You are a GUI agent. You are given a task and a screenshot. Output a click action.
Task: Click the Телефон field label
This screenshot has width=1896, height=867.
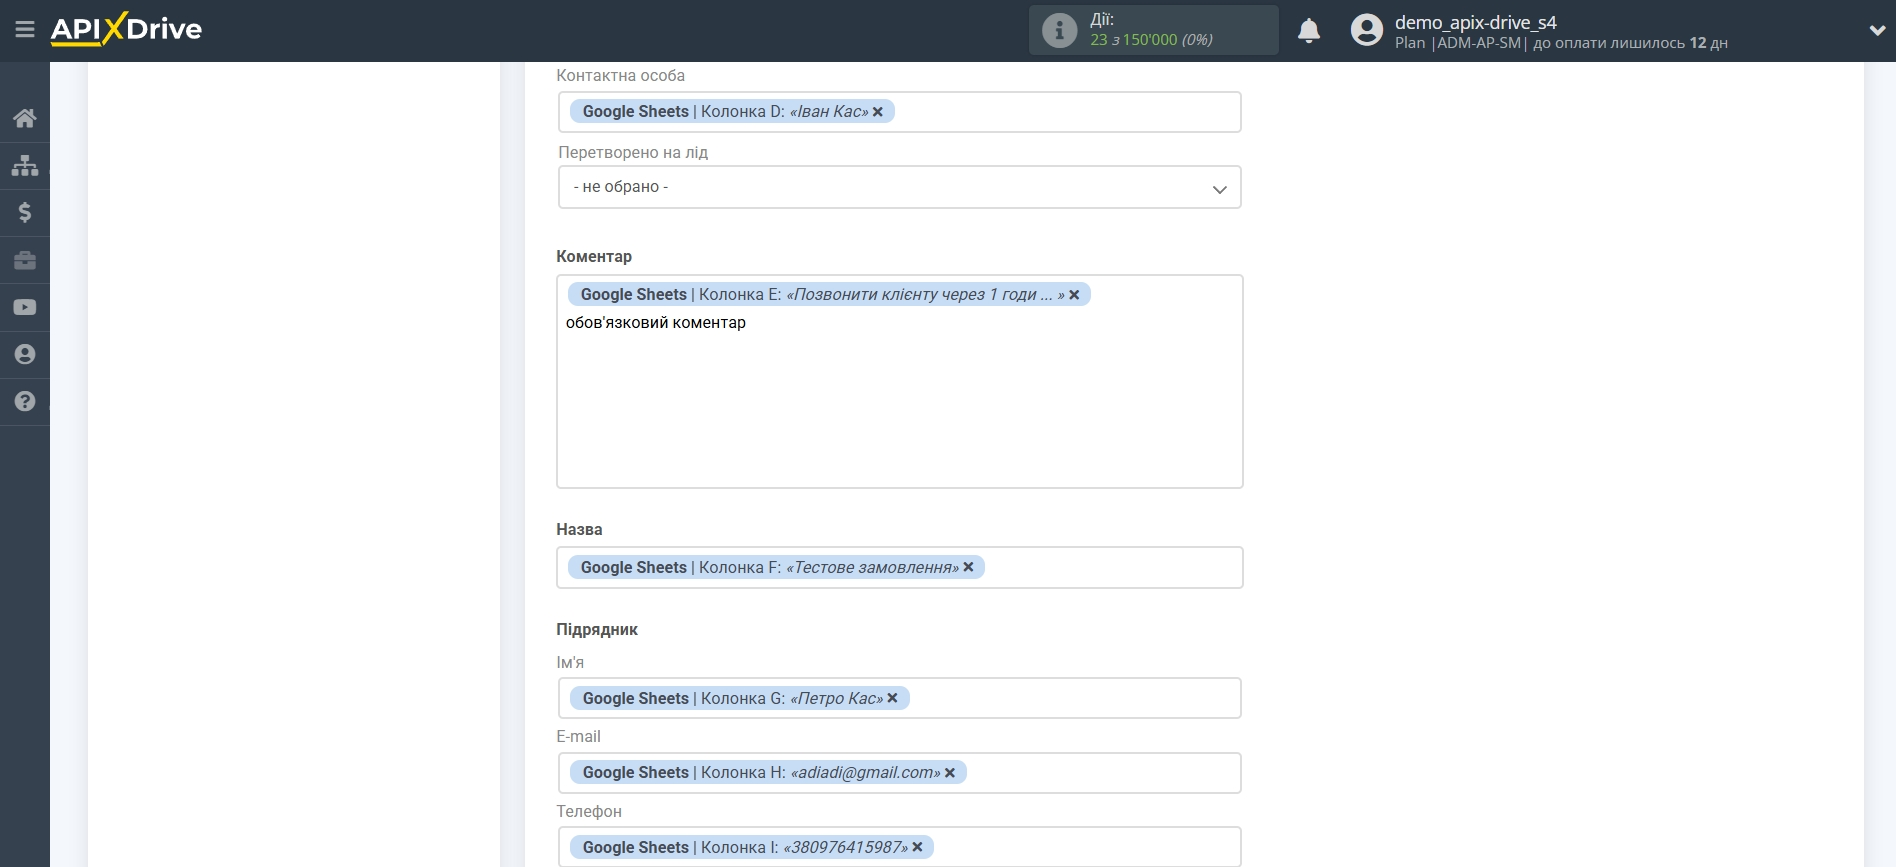click(x=589, y=811)
